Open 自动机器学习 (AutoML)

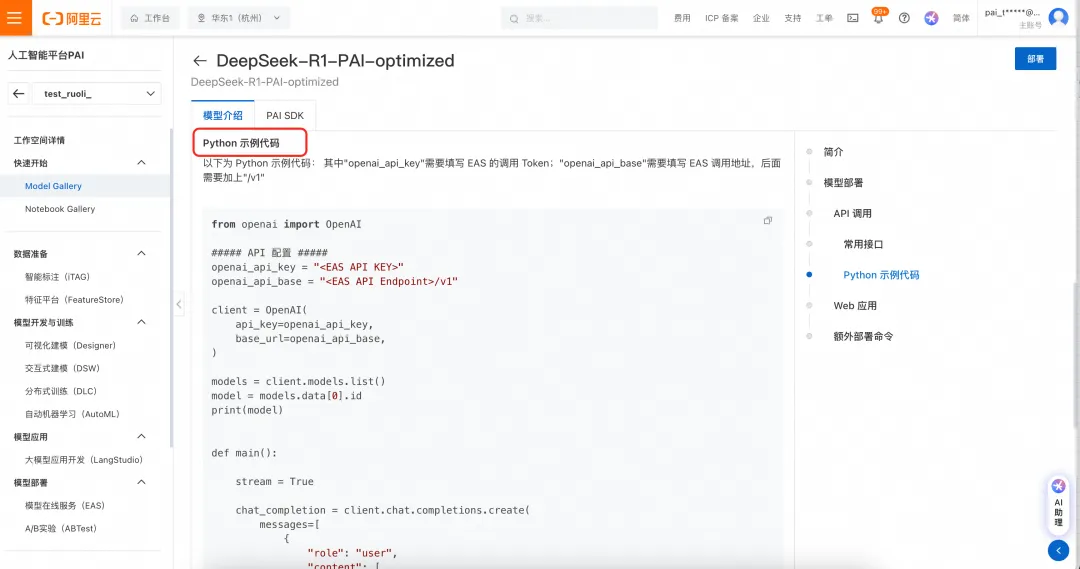tap(72, 414)
